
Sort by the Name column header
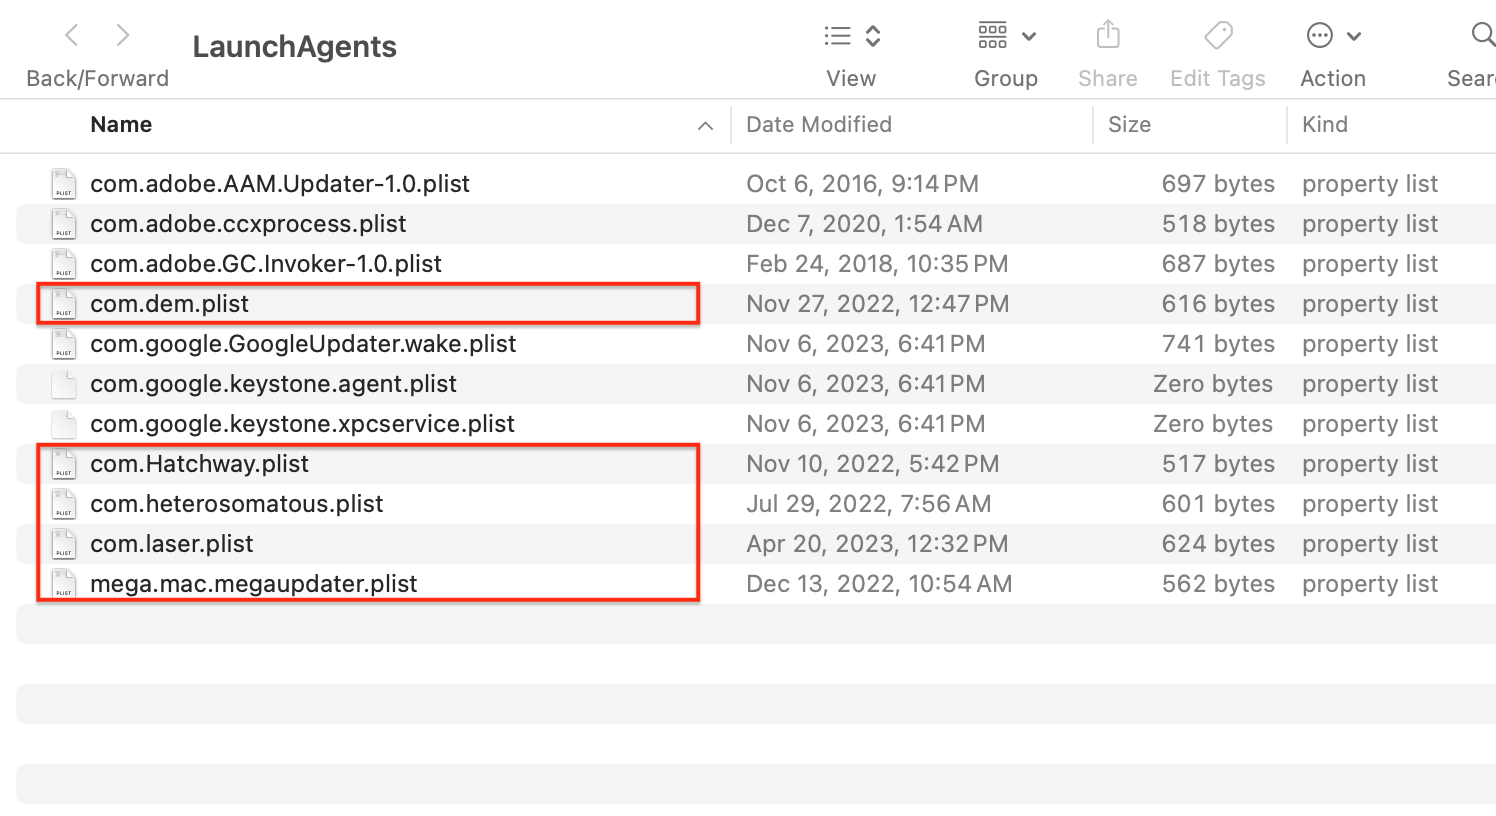[x=121, y=125]
